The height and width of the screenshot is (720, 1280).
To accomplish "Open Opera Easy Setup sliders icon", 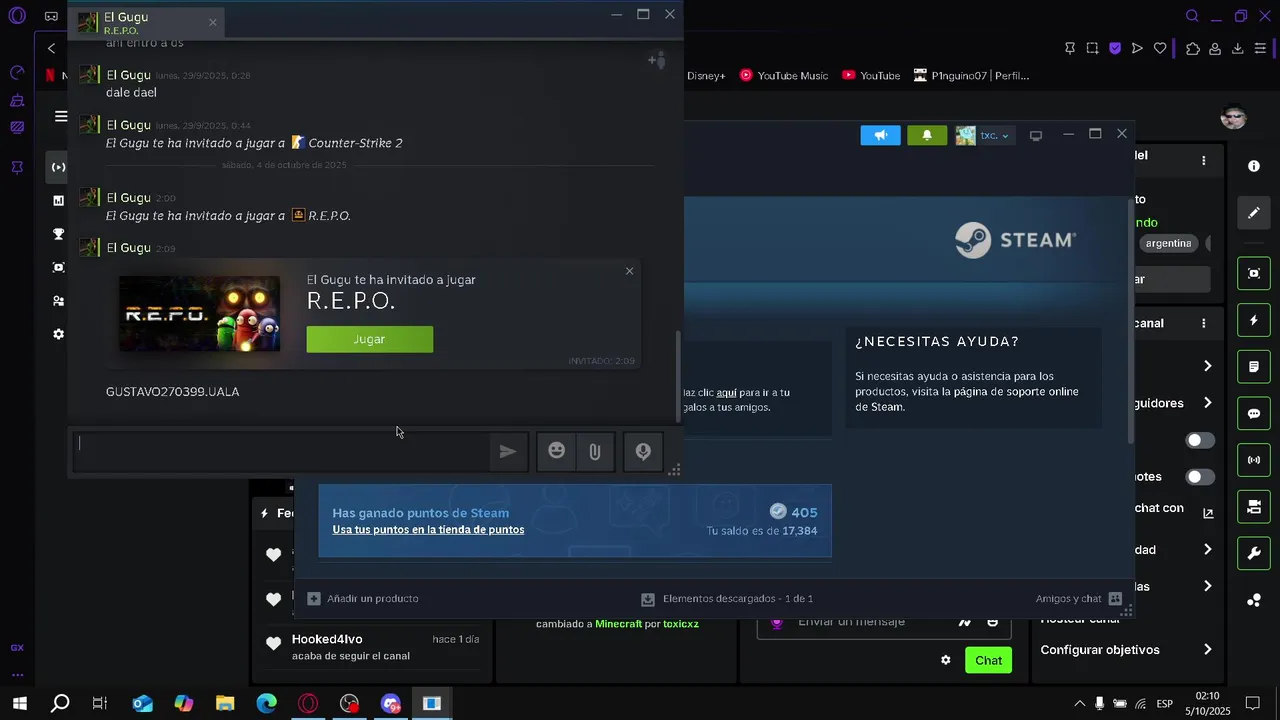I will [1261, 48].
